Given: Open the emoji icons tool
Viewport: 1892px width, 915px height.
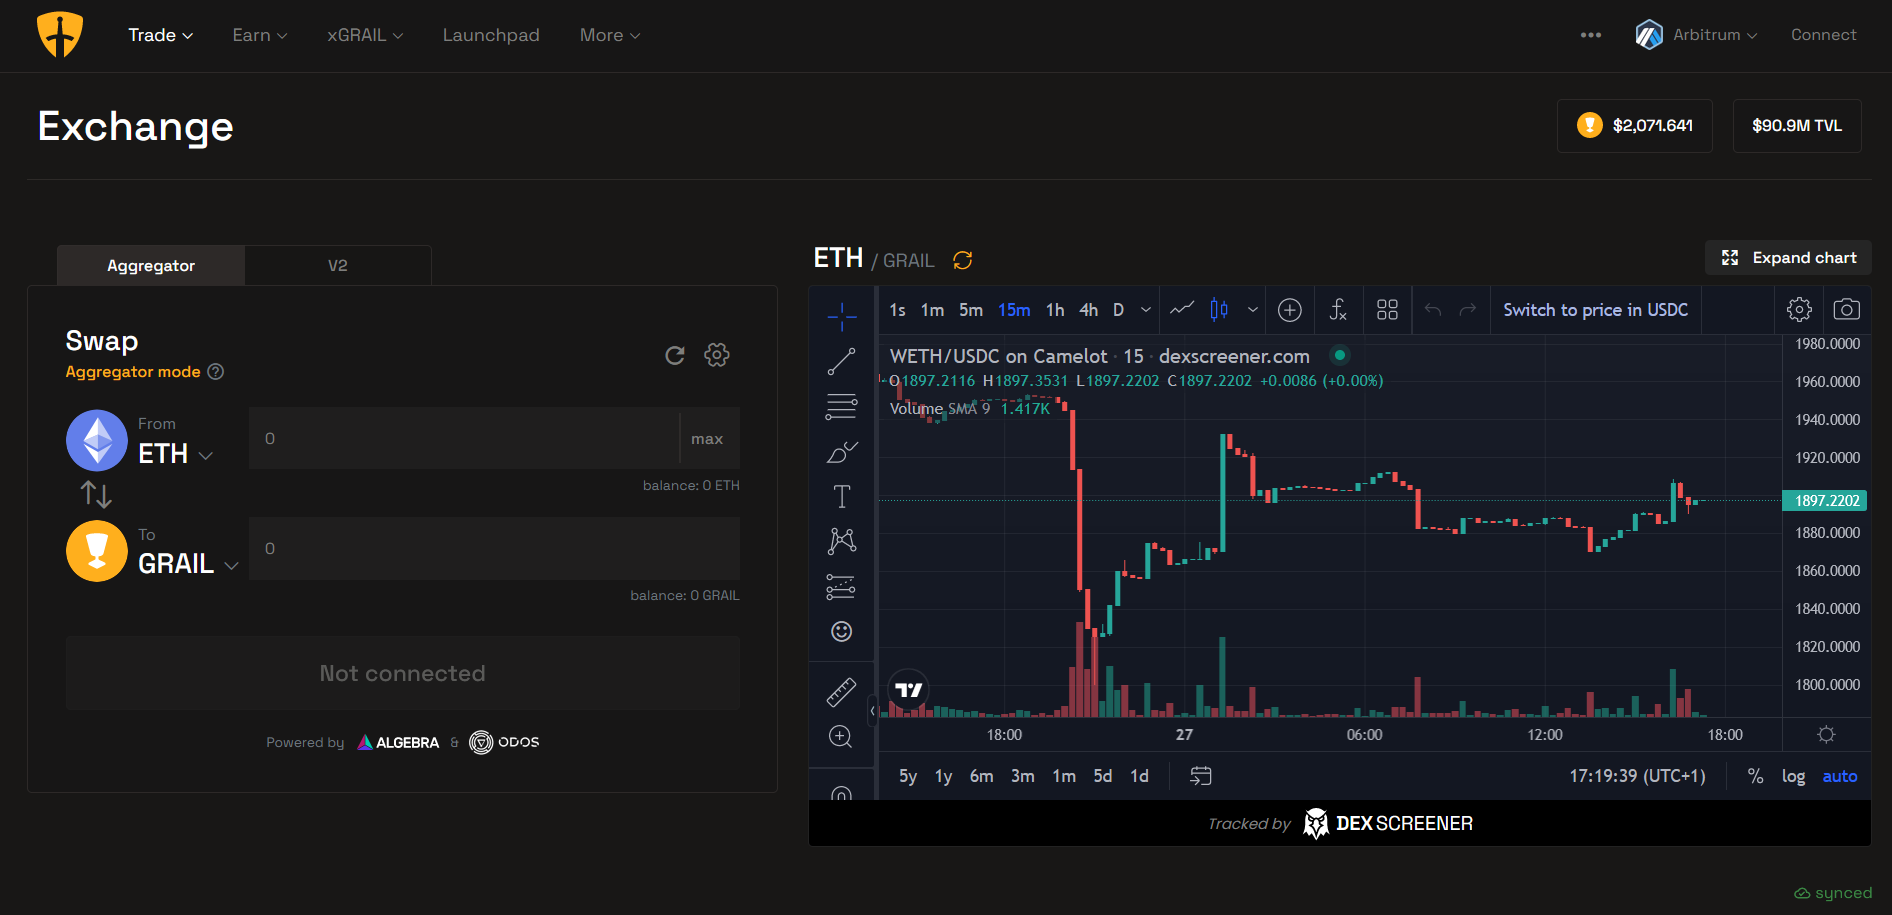Looking at the screenshot, I should click(842, 631).
